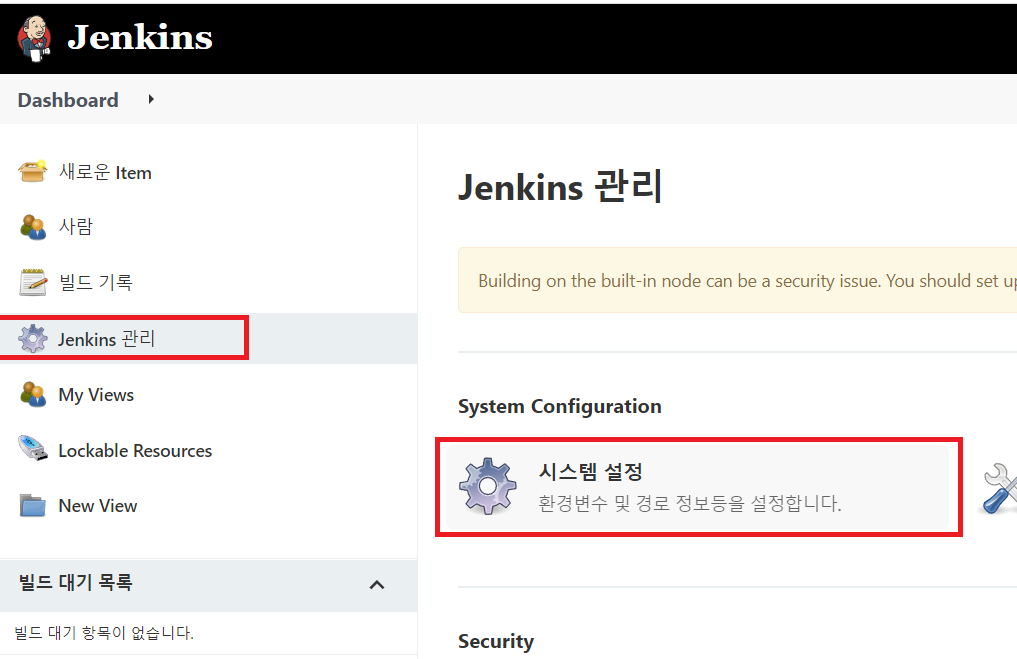Click the 빌드 대기 목록 header text
The image size is (1017, 659).
(x=75, y=582)
